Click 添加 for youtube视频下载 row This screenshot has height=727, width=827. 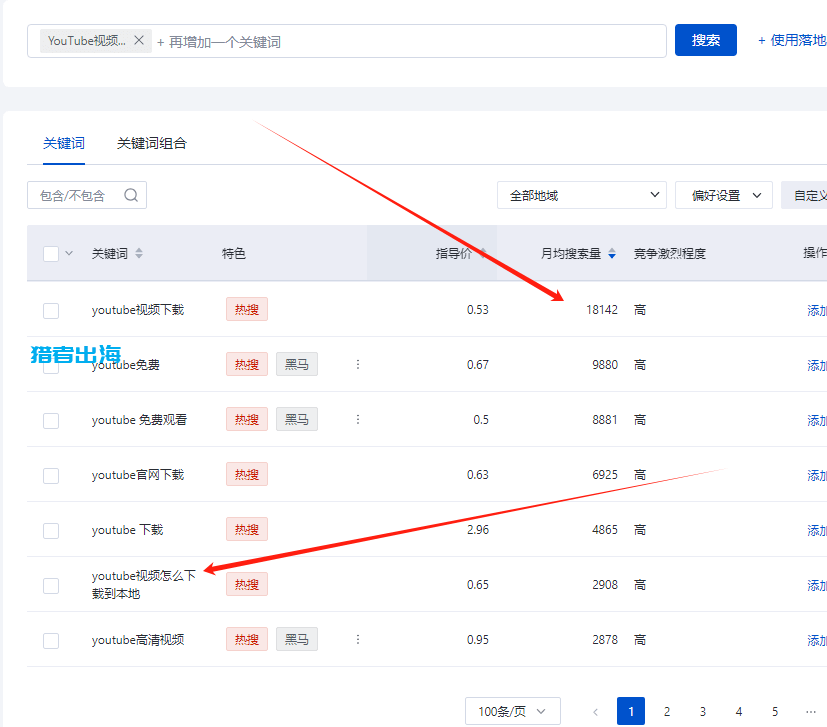816,310
